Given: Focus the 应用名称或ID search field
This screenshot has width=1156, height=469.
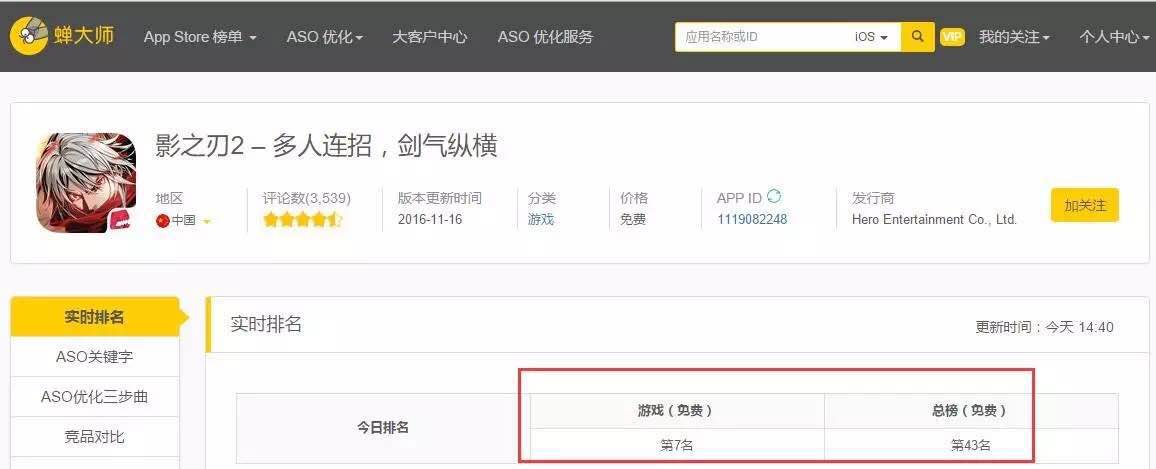Looking at the screenshot, I should (x=763, y=36).
